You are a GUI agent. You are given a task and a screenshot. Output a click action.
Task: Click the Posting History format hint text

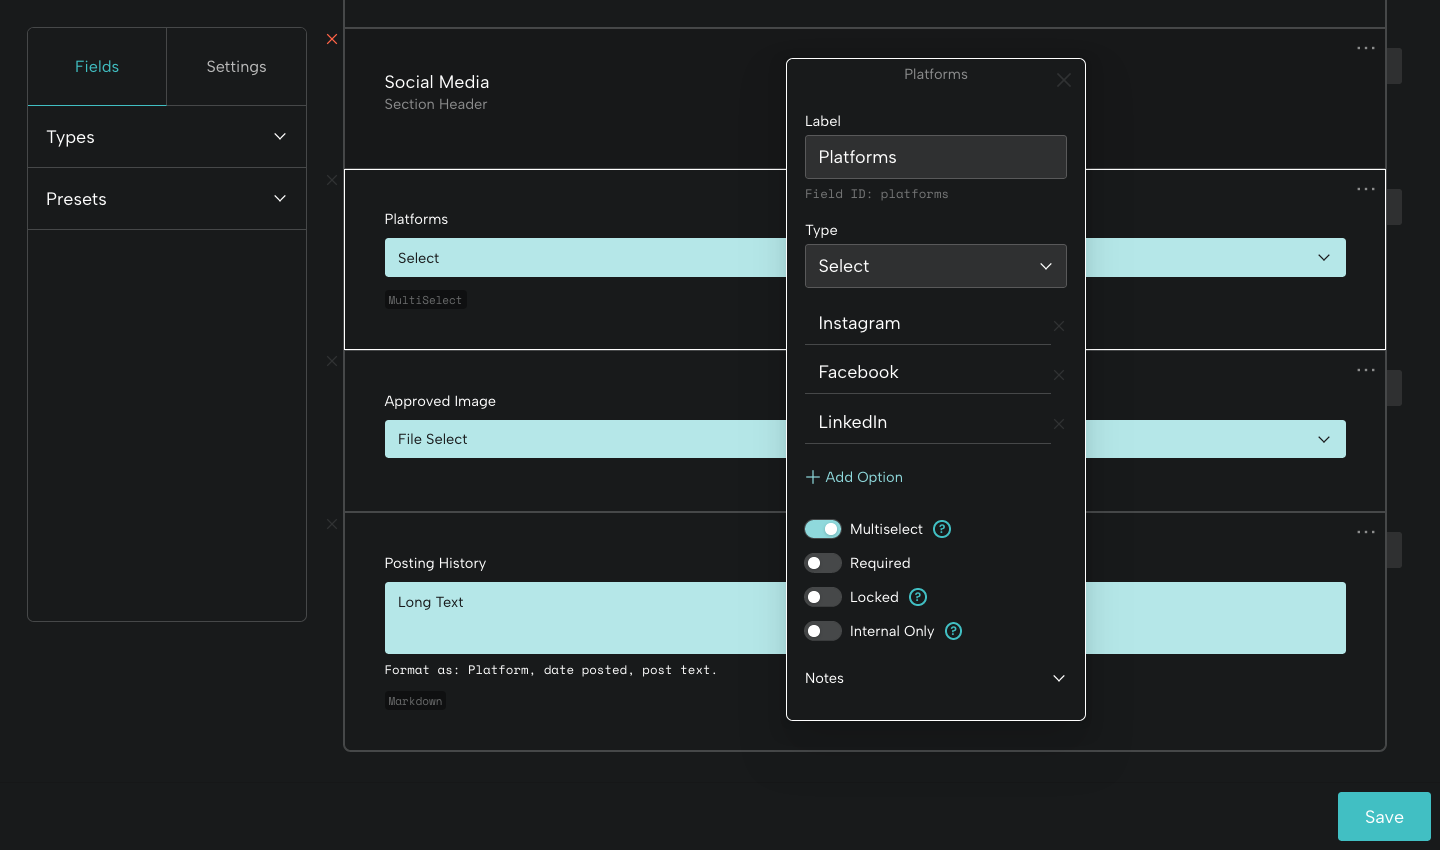(551, 670)
